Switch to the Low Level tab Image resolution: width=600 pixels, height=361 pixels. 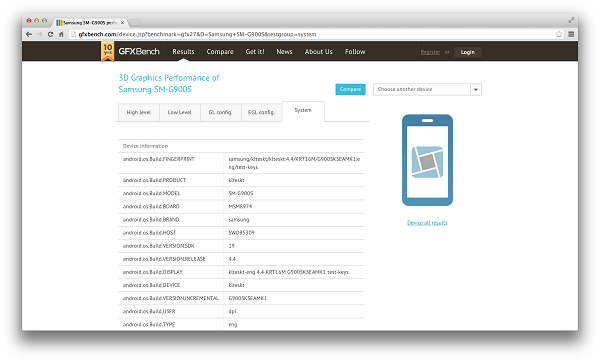tap(179, 112)
